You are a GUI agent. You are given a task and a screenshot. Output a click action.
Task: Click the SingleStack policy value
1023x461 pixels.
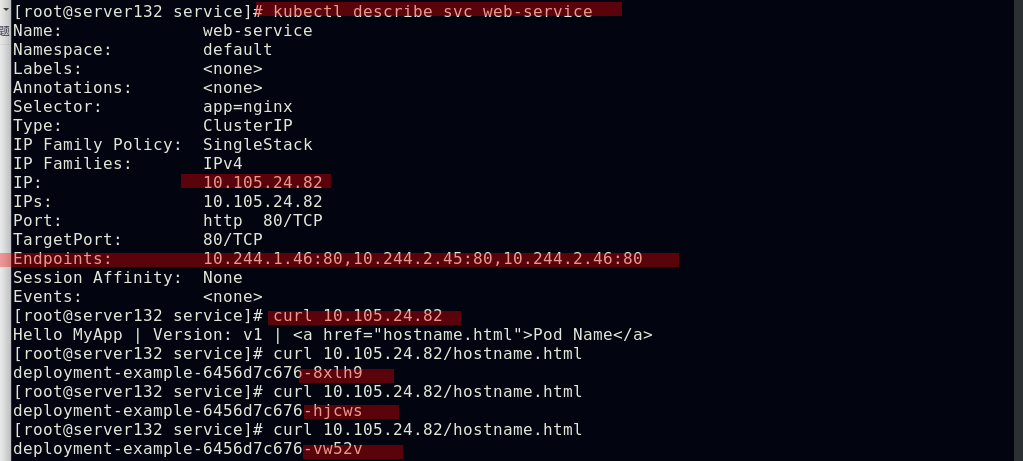point(257,144)
